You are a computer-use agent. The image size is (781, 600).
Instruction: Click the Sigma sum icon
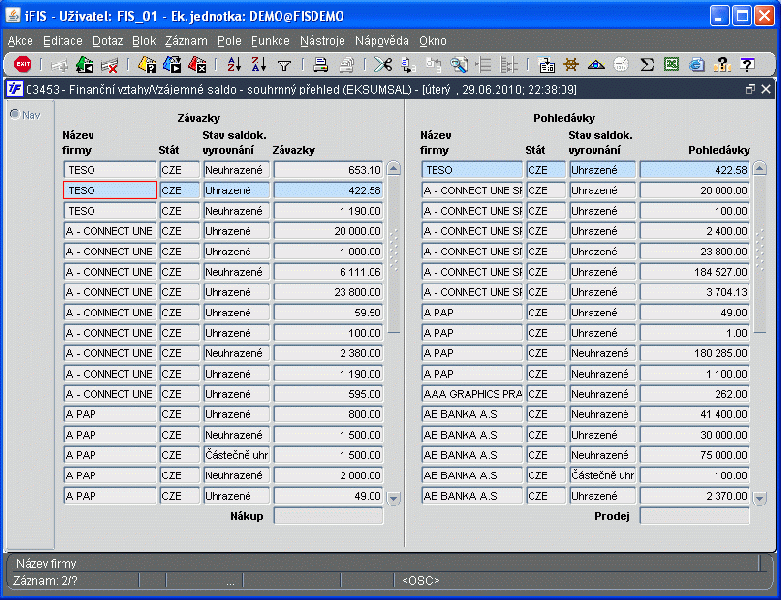647,64
